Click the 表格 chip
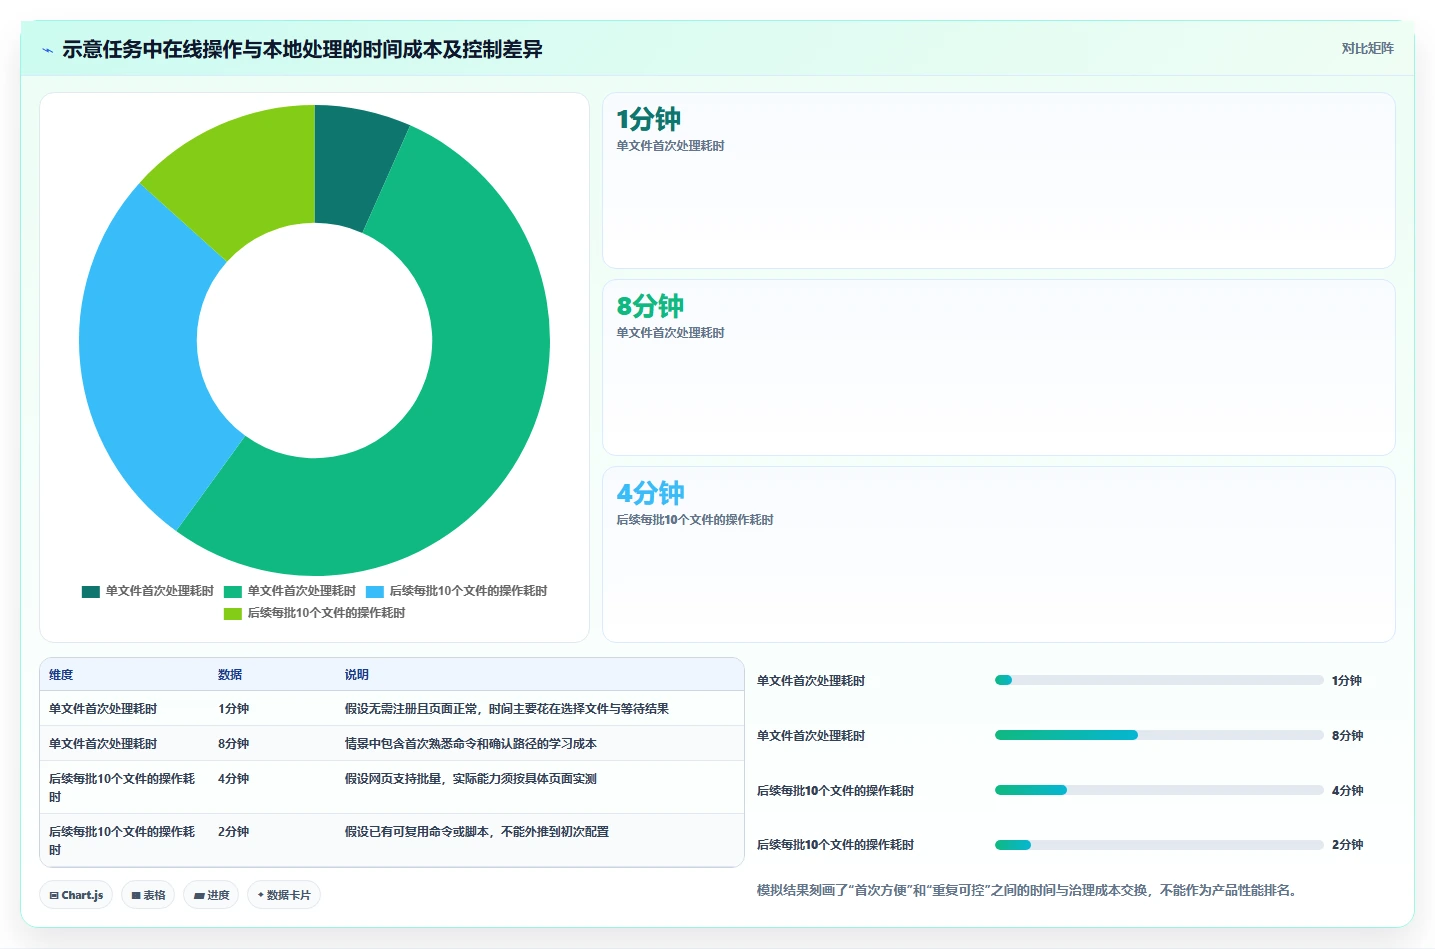1435x949 pixels. click(148, 895)
